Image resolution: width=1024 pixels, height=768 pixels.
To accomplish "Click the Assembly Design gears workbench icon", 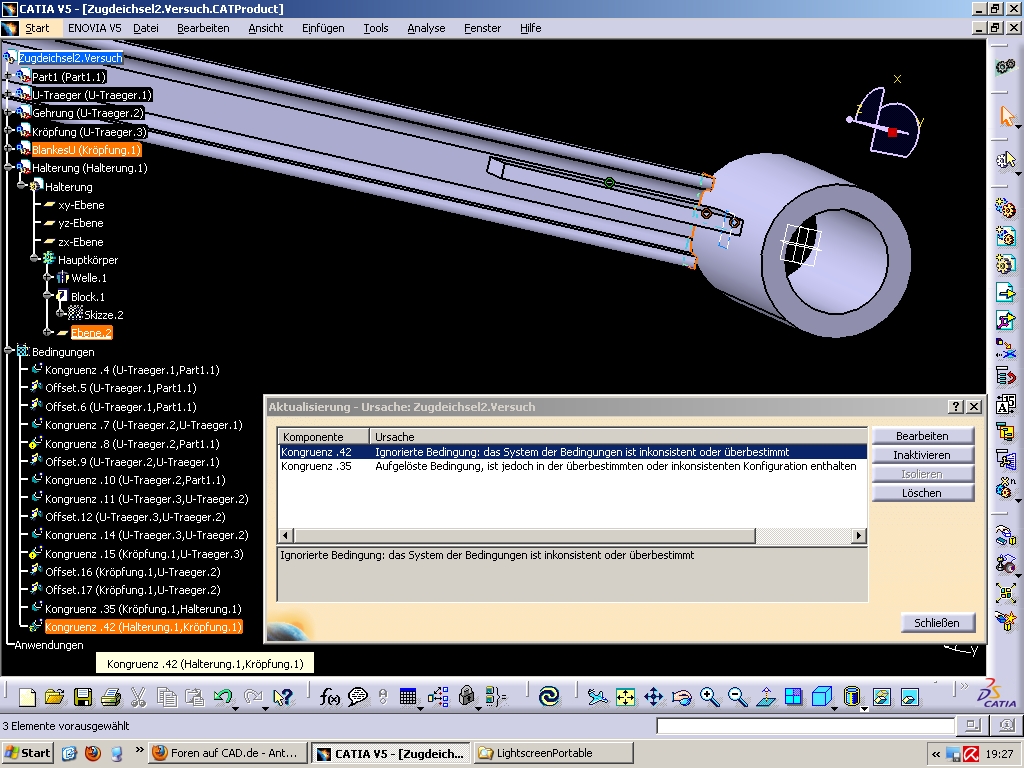I will (x=1006, y=67).
